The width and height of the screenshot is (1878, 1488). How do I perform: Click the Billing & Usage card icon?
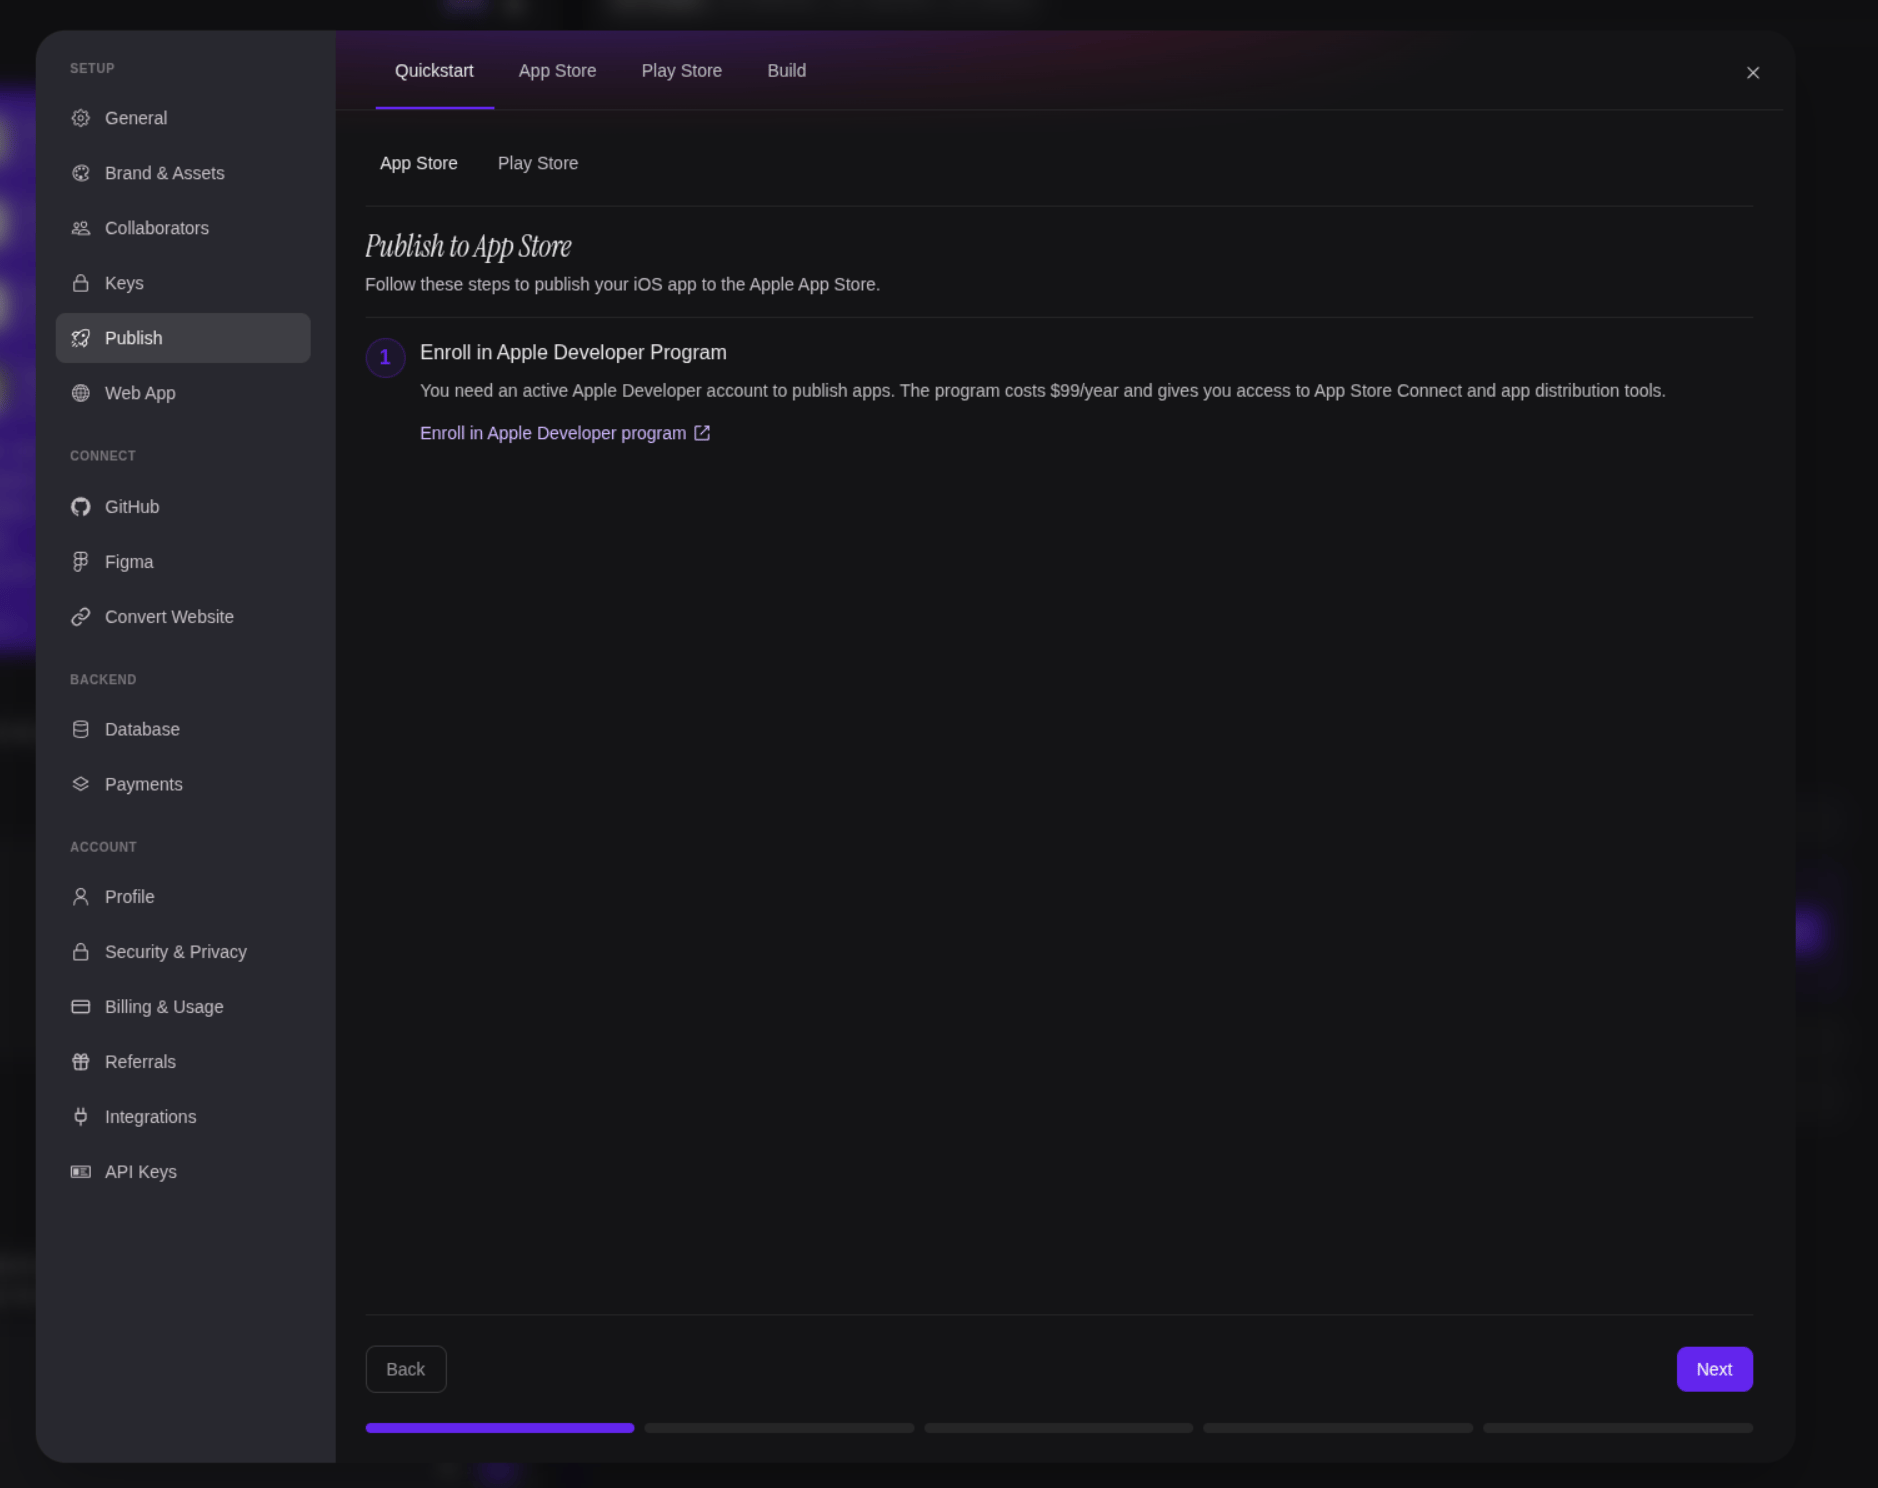click(x=81, y=1007)
